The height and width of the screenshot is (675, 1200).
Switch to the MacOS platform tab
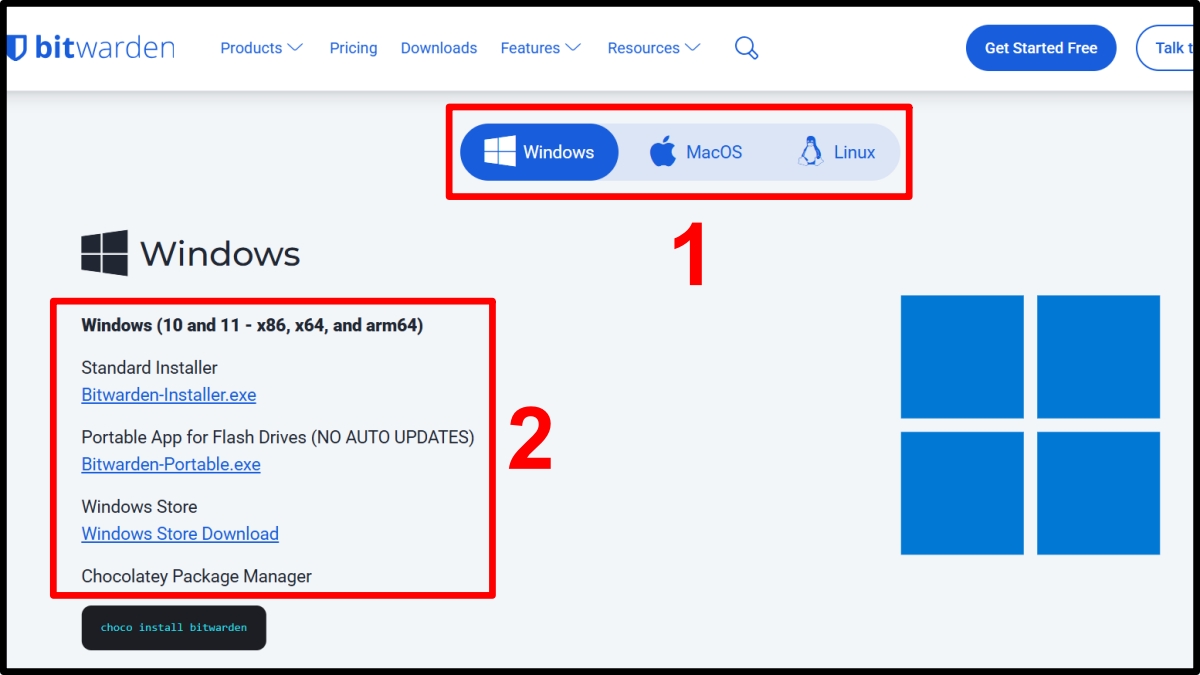point(696,152)
